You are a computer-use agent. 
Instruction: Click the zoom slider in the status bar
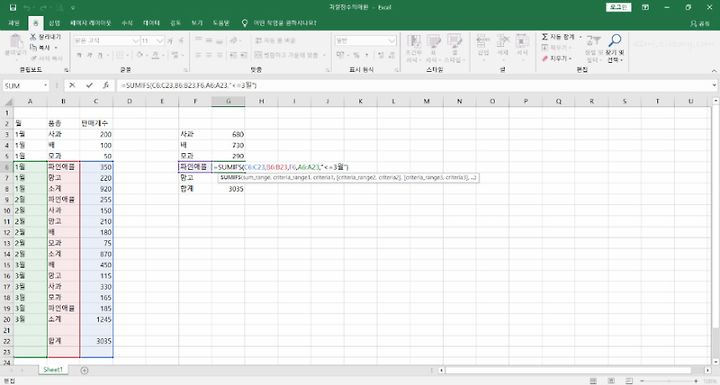pyautogui.click(x=669, y=381)
